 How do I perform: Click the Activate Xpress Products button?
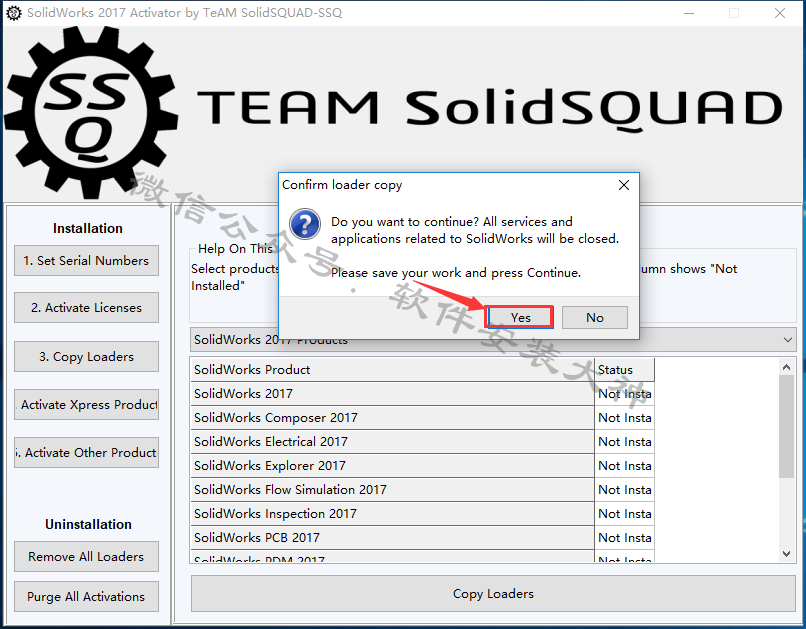coord(86,404)
